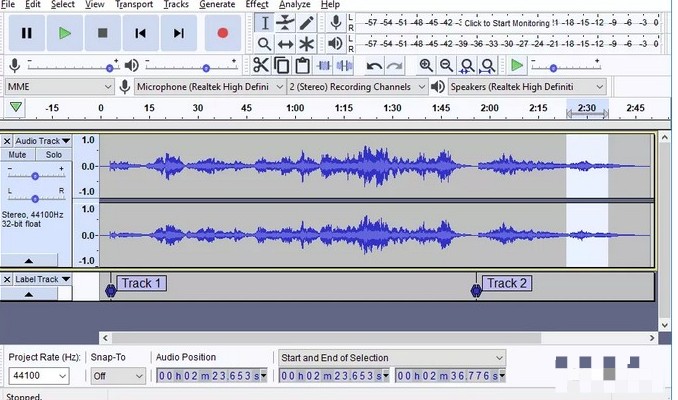The width and height of the screenshot is (678, 400).
Task: Open the File menu
Action: pos(8,4)
